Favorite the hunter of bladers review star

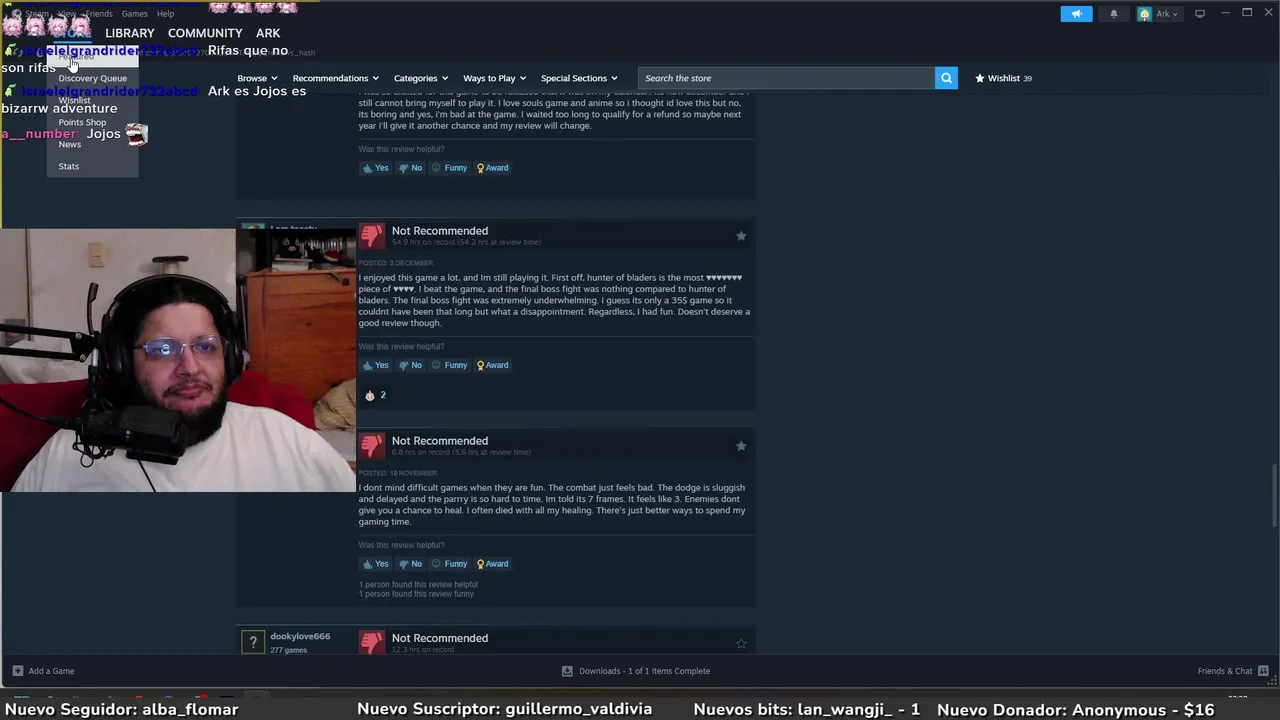pyautogui.click(x=741, y=236)
